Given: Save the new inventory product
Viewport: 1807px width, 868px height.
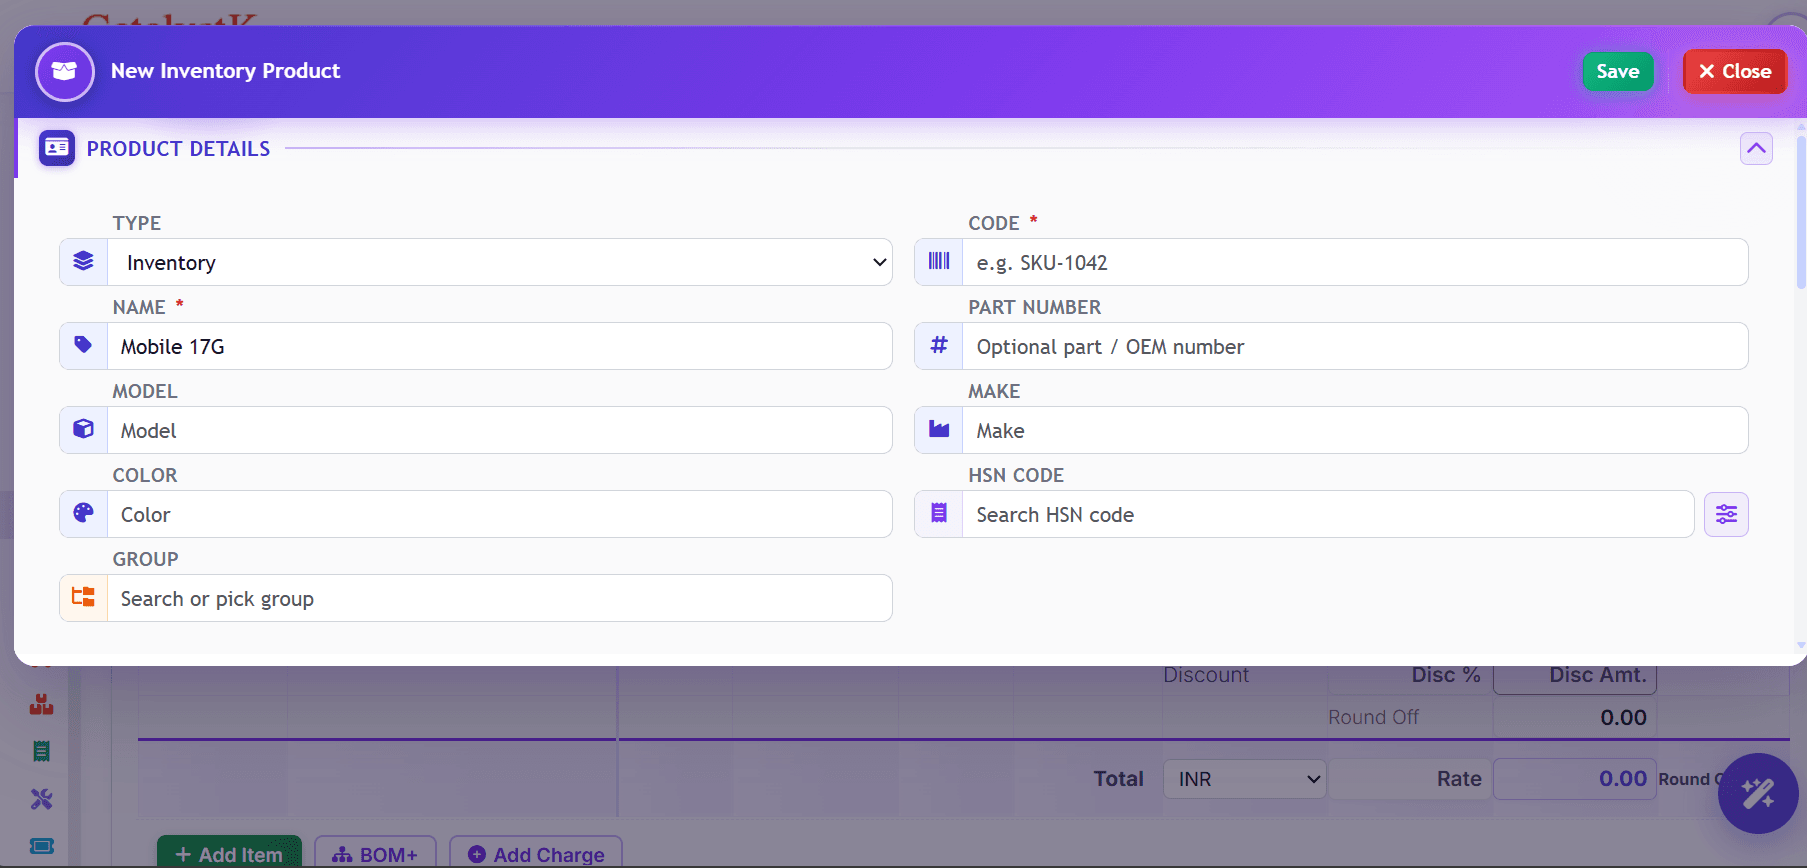Looking at the screenshot, I should pos(1618,71).
